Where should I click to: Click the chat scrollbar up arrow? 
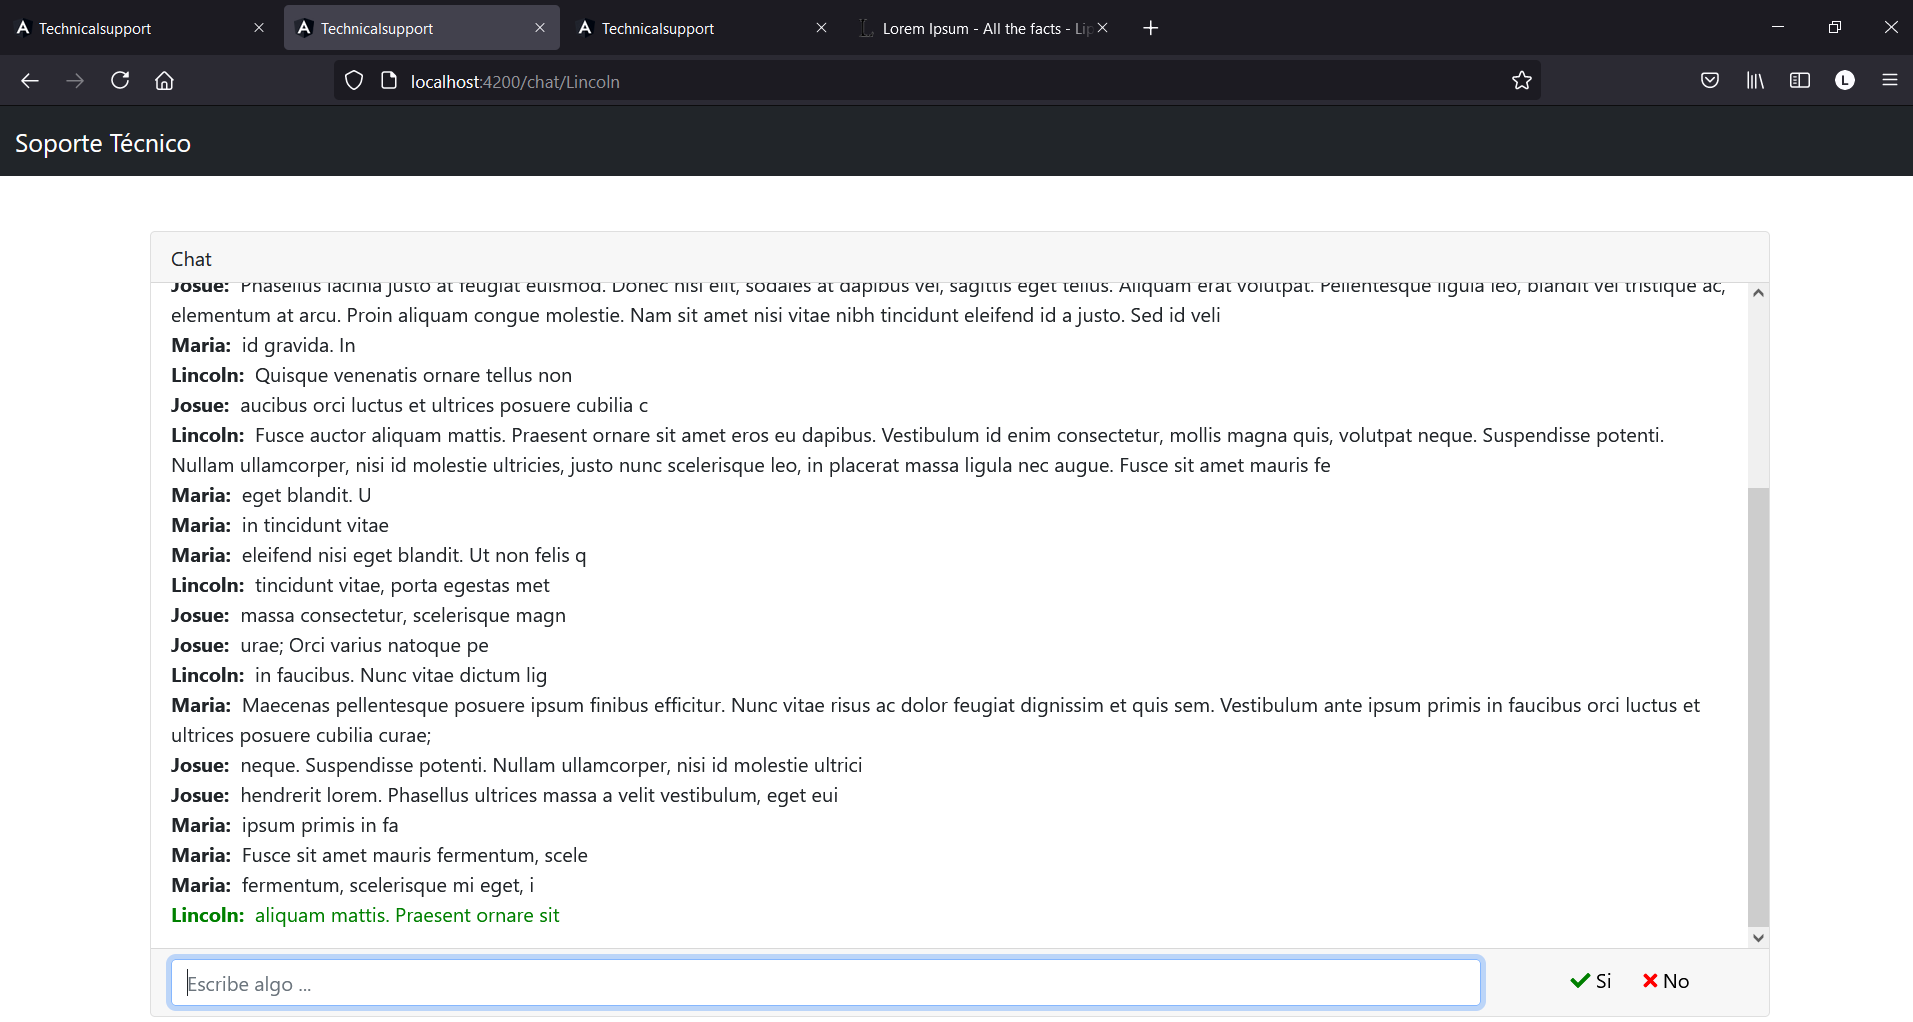tap(1758, 293)
